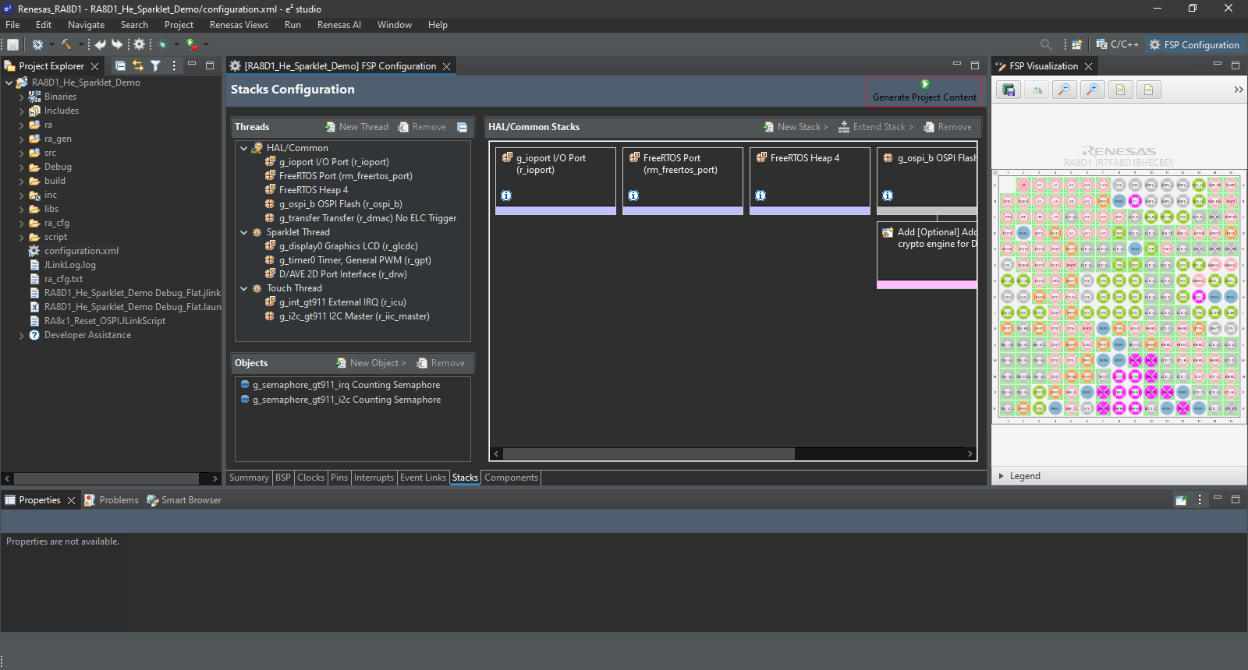The width and height of the screenshot is (1248, 670).
Task: Switch to the Clocks tab
Action: pyautogui.click(x=311, y=478)
